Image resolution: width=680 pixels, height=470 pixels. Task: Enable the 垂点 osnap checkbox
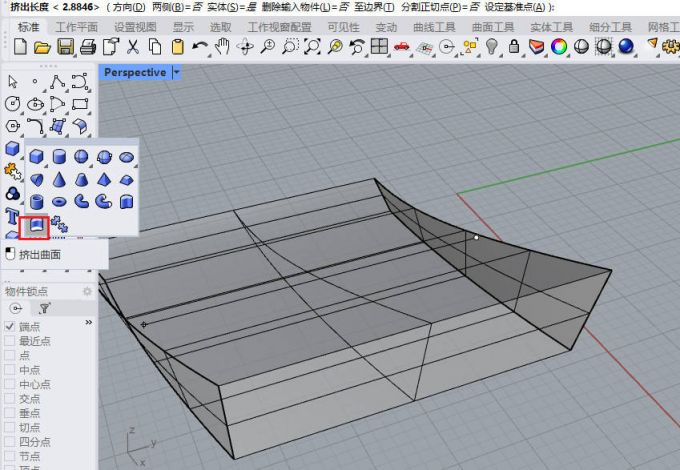[10, 413]
